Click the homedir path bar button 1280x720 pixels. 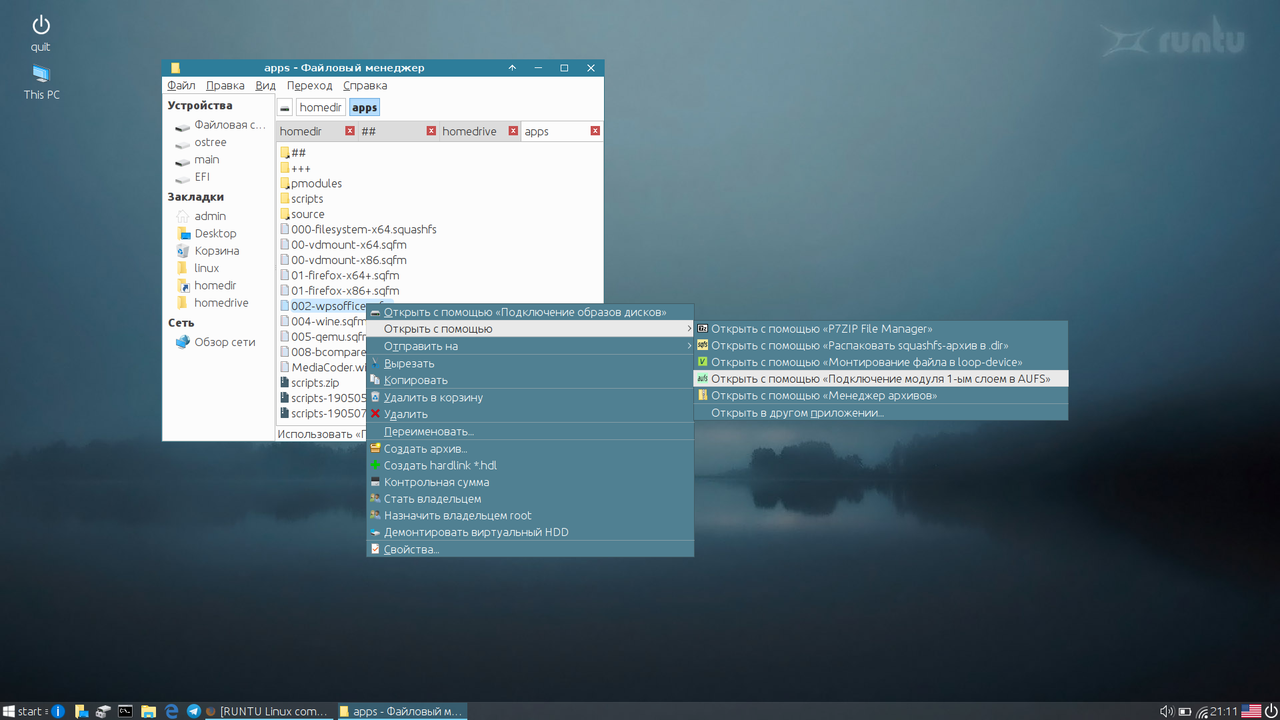point(320,107)
